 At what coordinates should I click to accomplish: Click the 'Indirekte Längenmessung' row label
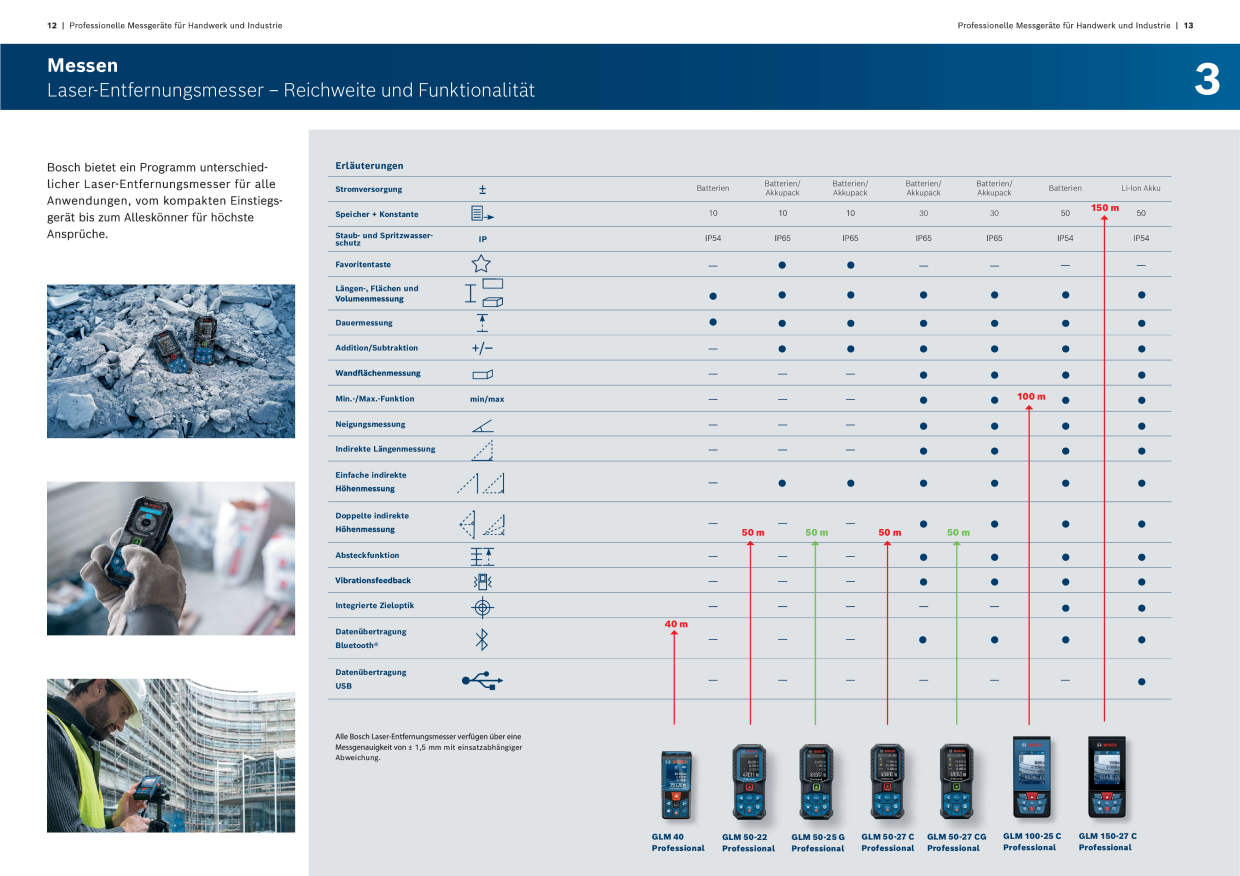385,449
